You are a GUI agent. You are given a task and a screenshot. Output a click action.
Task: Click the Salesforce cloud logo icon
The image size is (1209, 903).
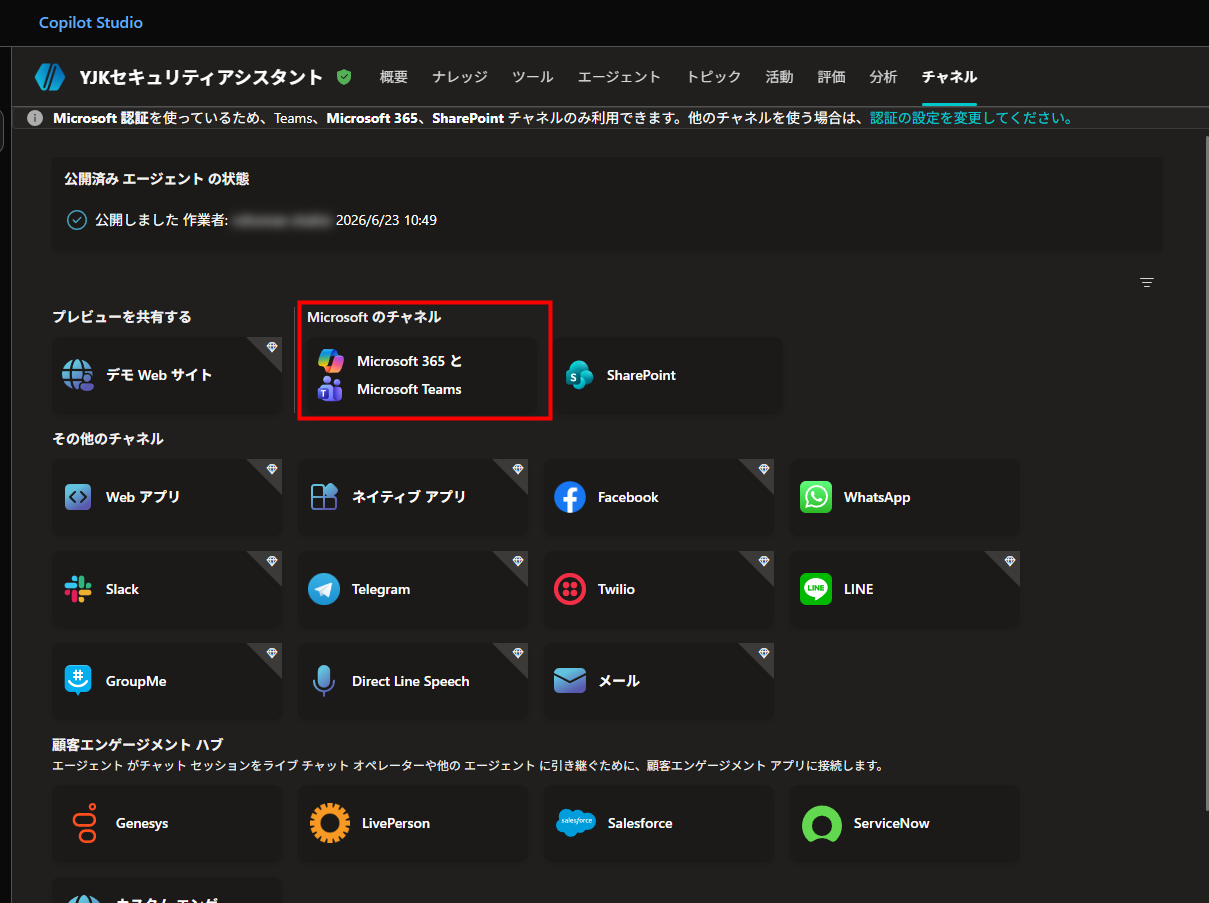click(576, 822)
